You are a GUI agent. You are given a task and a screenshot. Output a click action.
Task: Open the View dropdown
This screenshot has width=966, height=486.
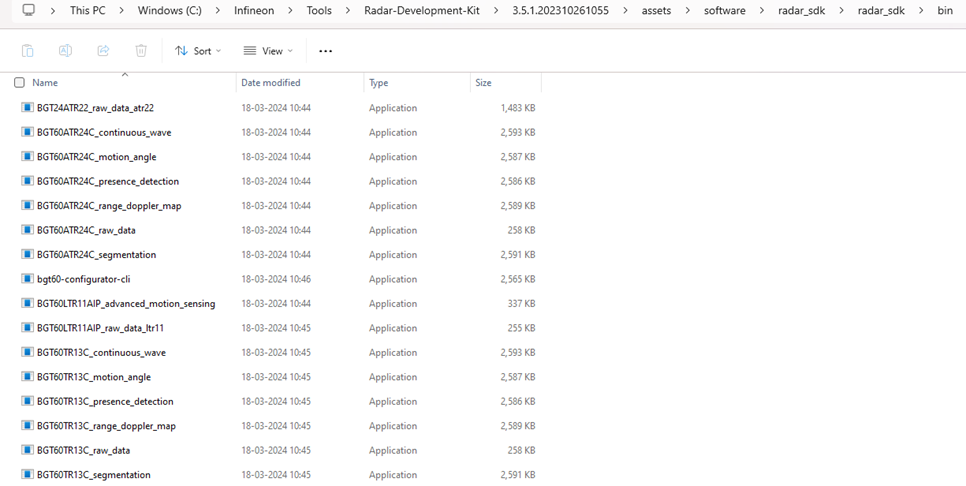coord(268,51)
